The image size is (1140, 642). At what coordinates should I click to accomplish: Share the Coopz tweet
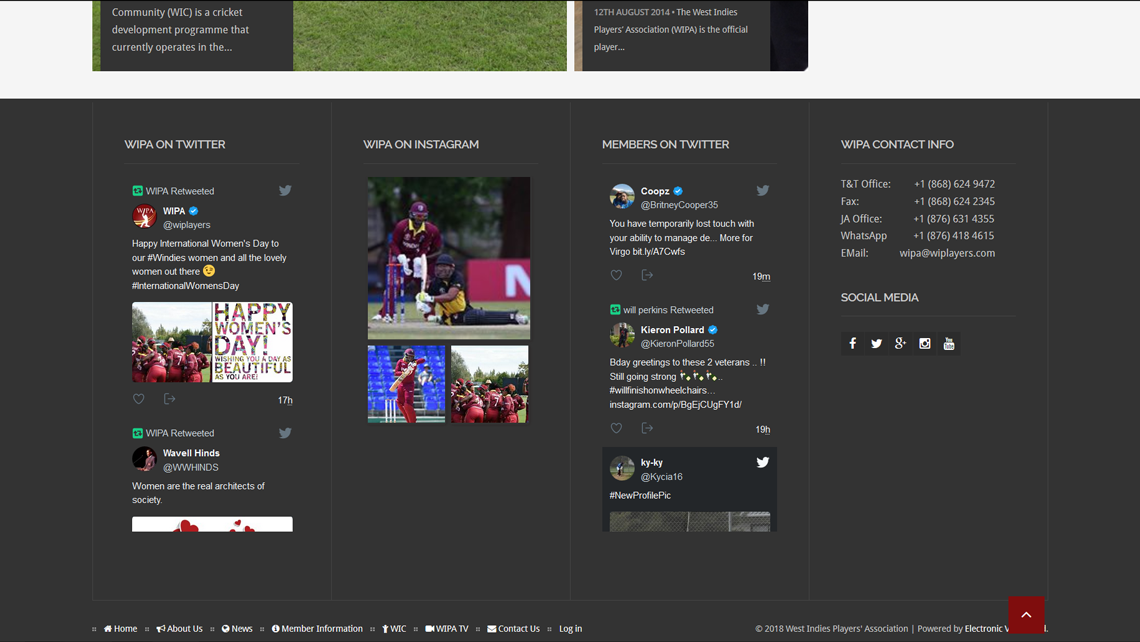click(x=647, y=276)
